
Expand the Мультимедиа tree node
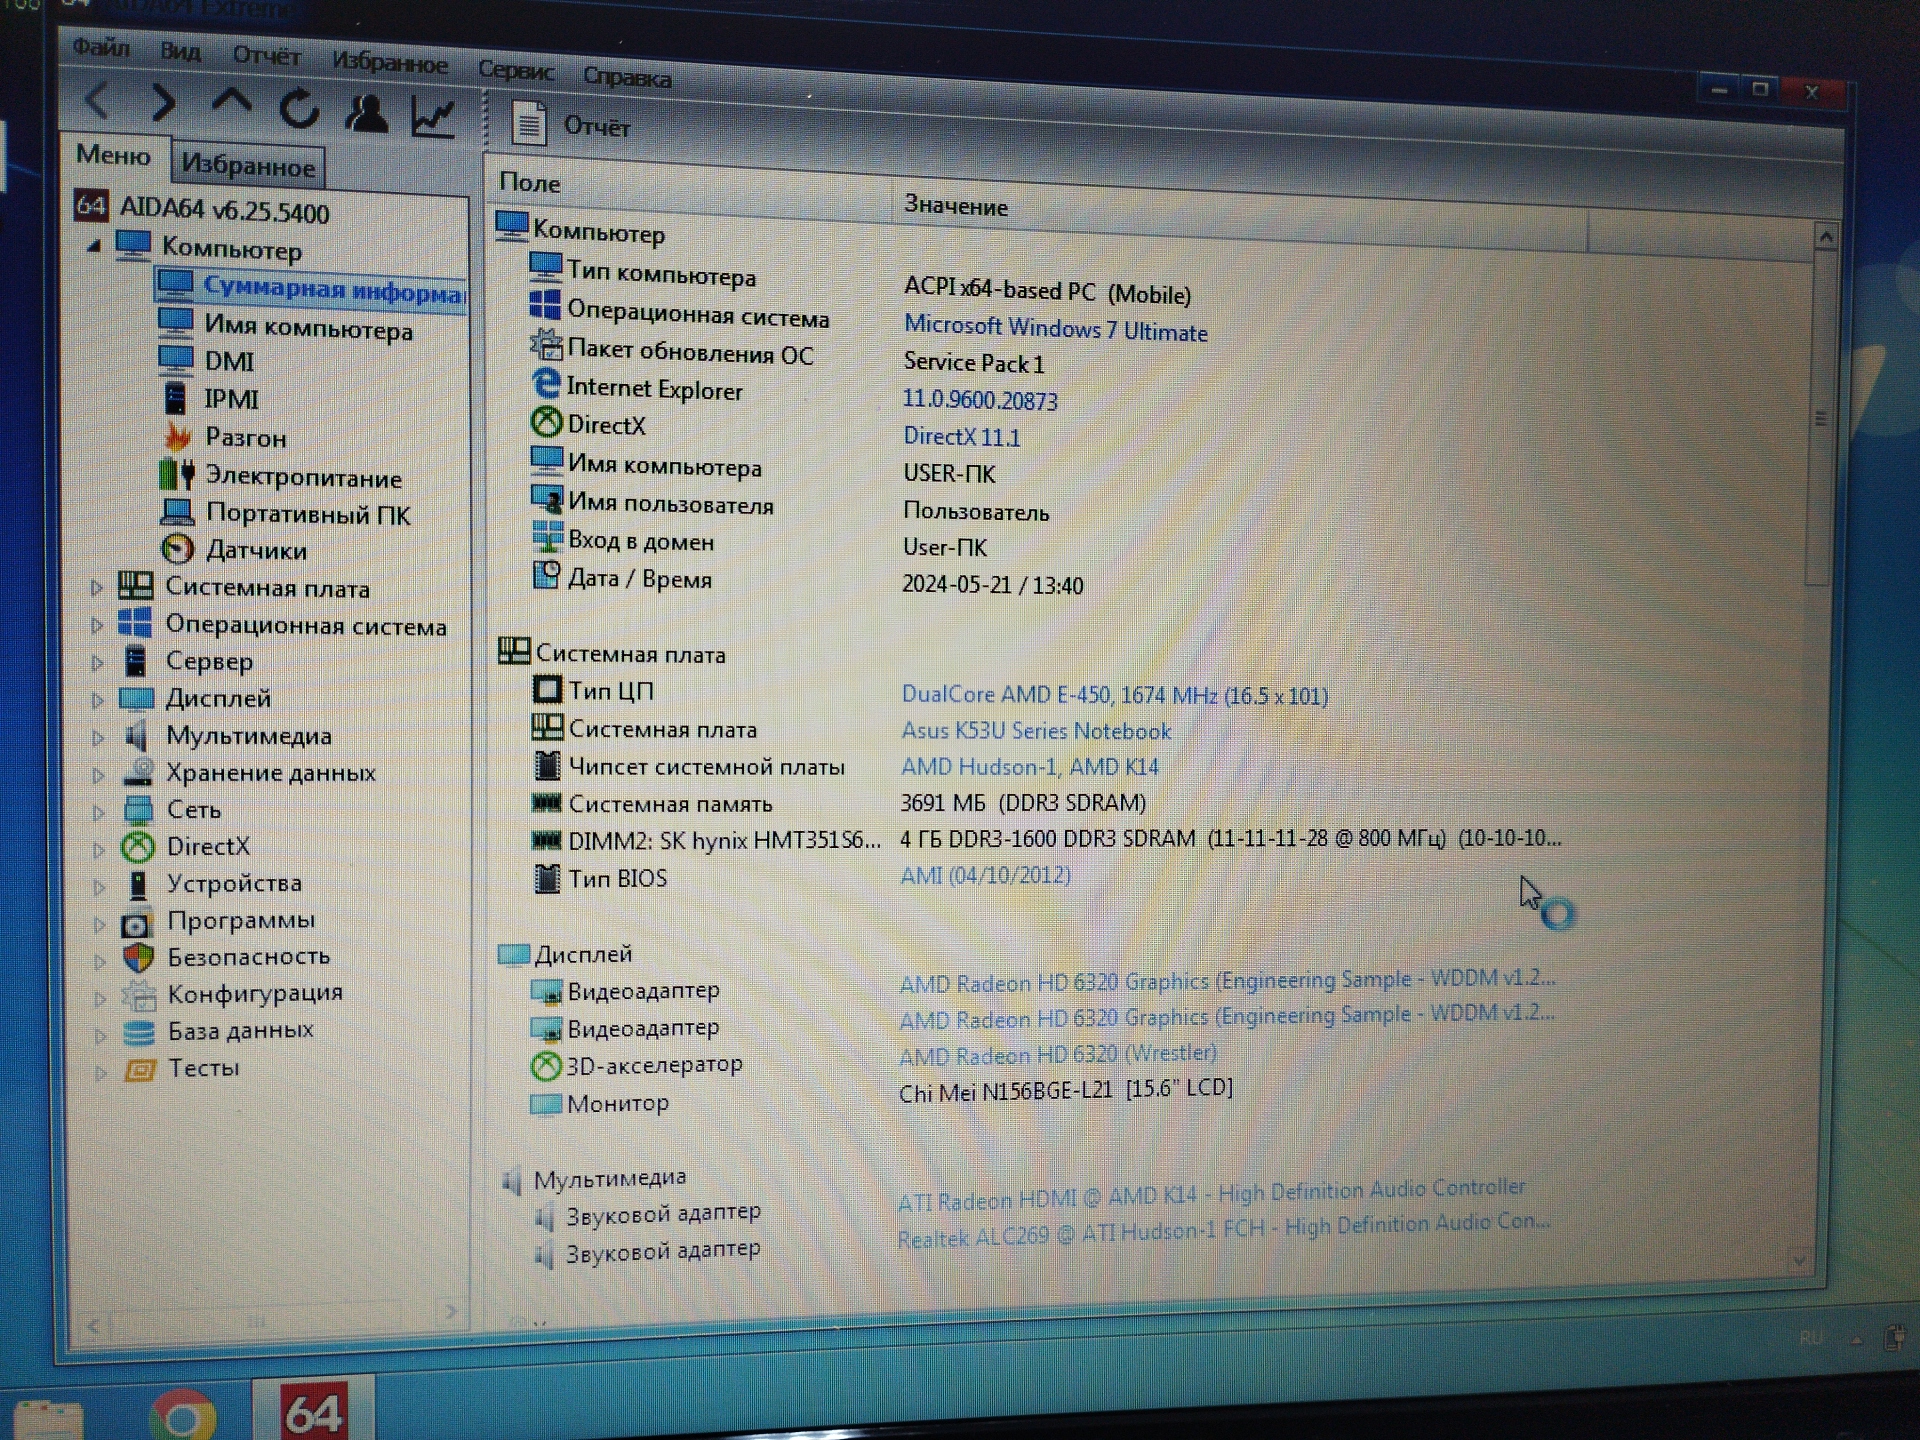click(97, 737)
